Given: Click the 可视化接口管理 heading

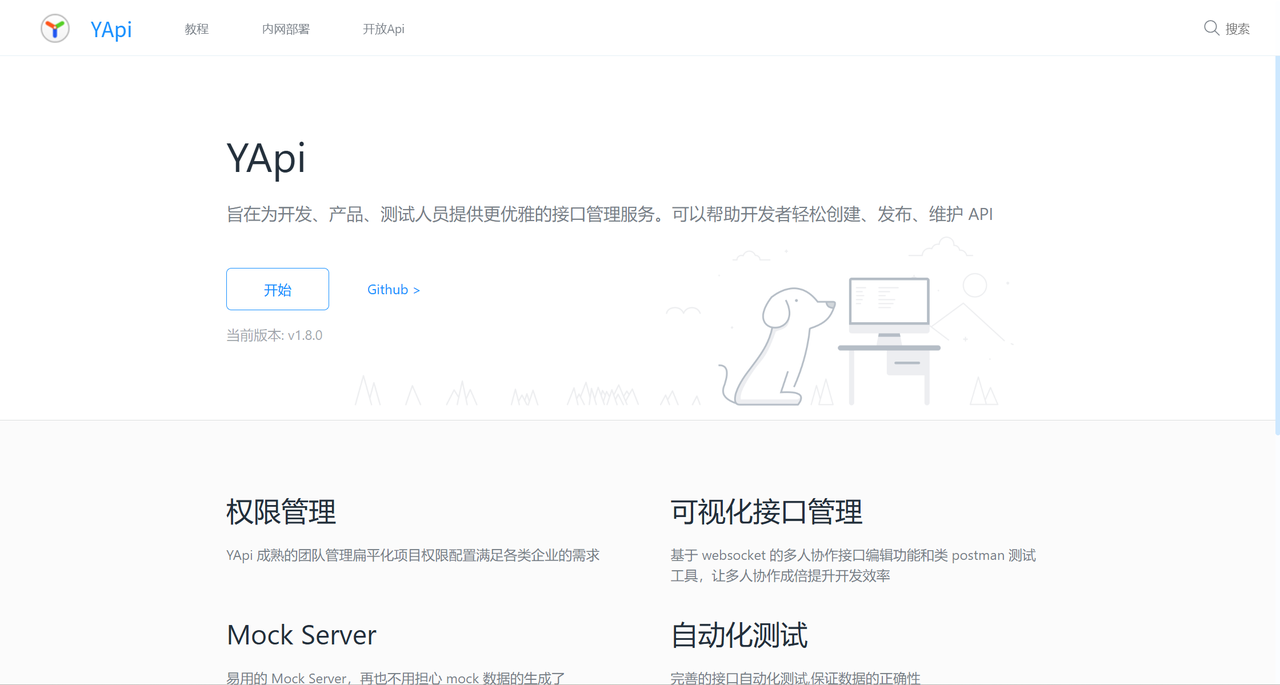Looking at the screenshot, I should pos(766,512).
